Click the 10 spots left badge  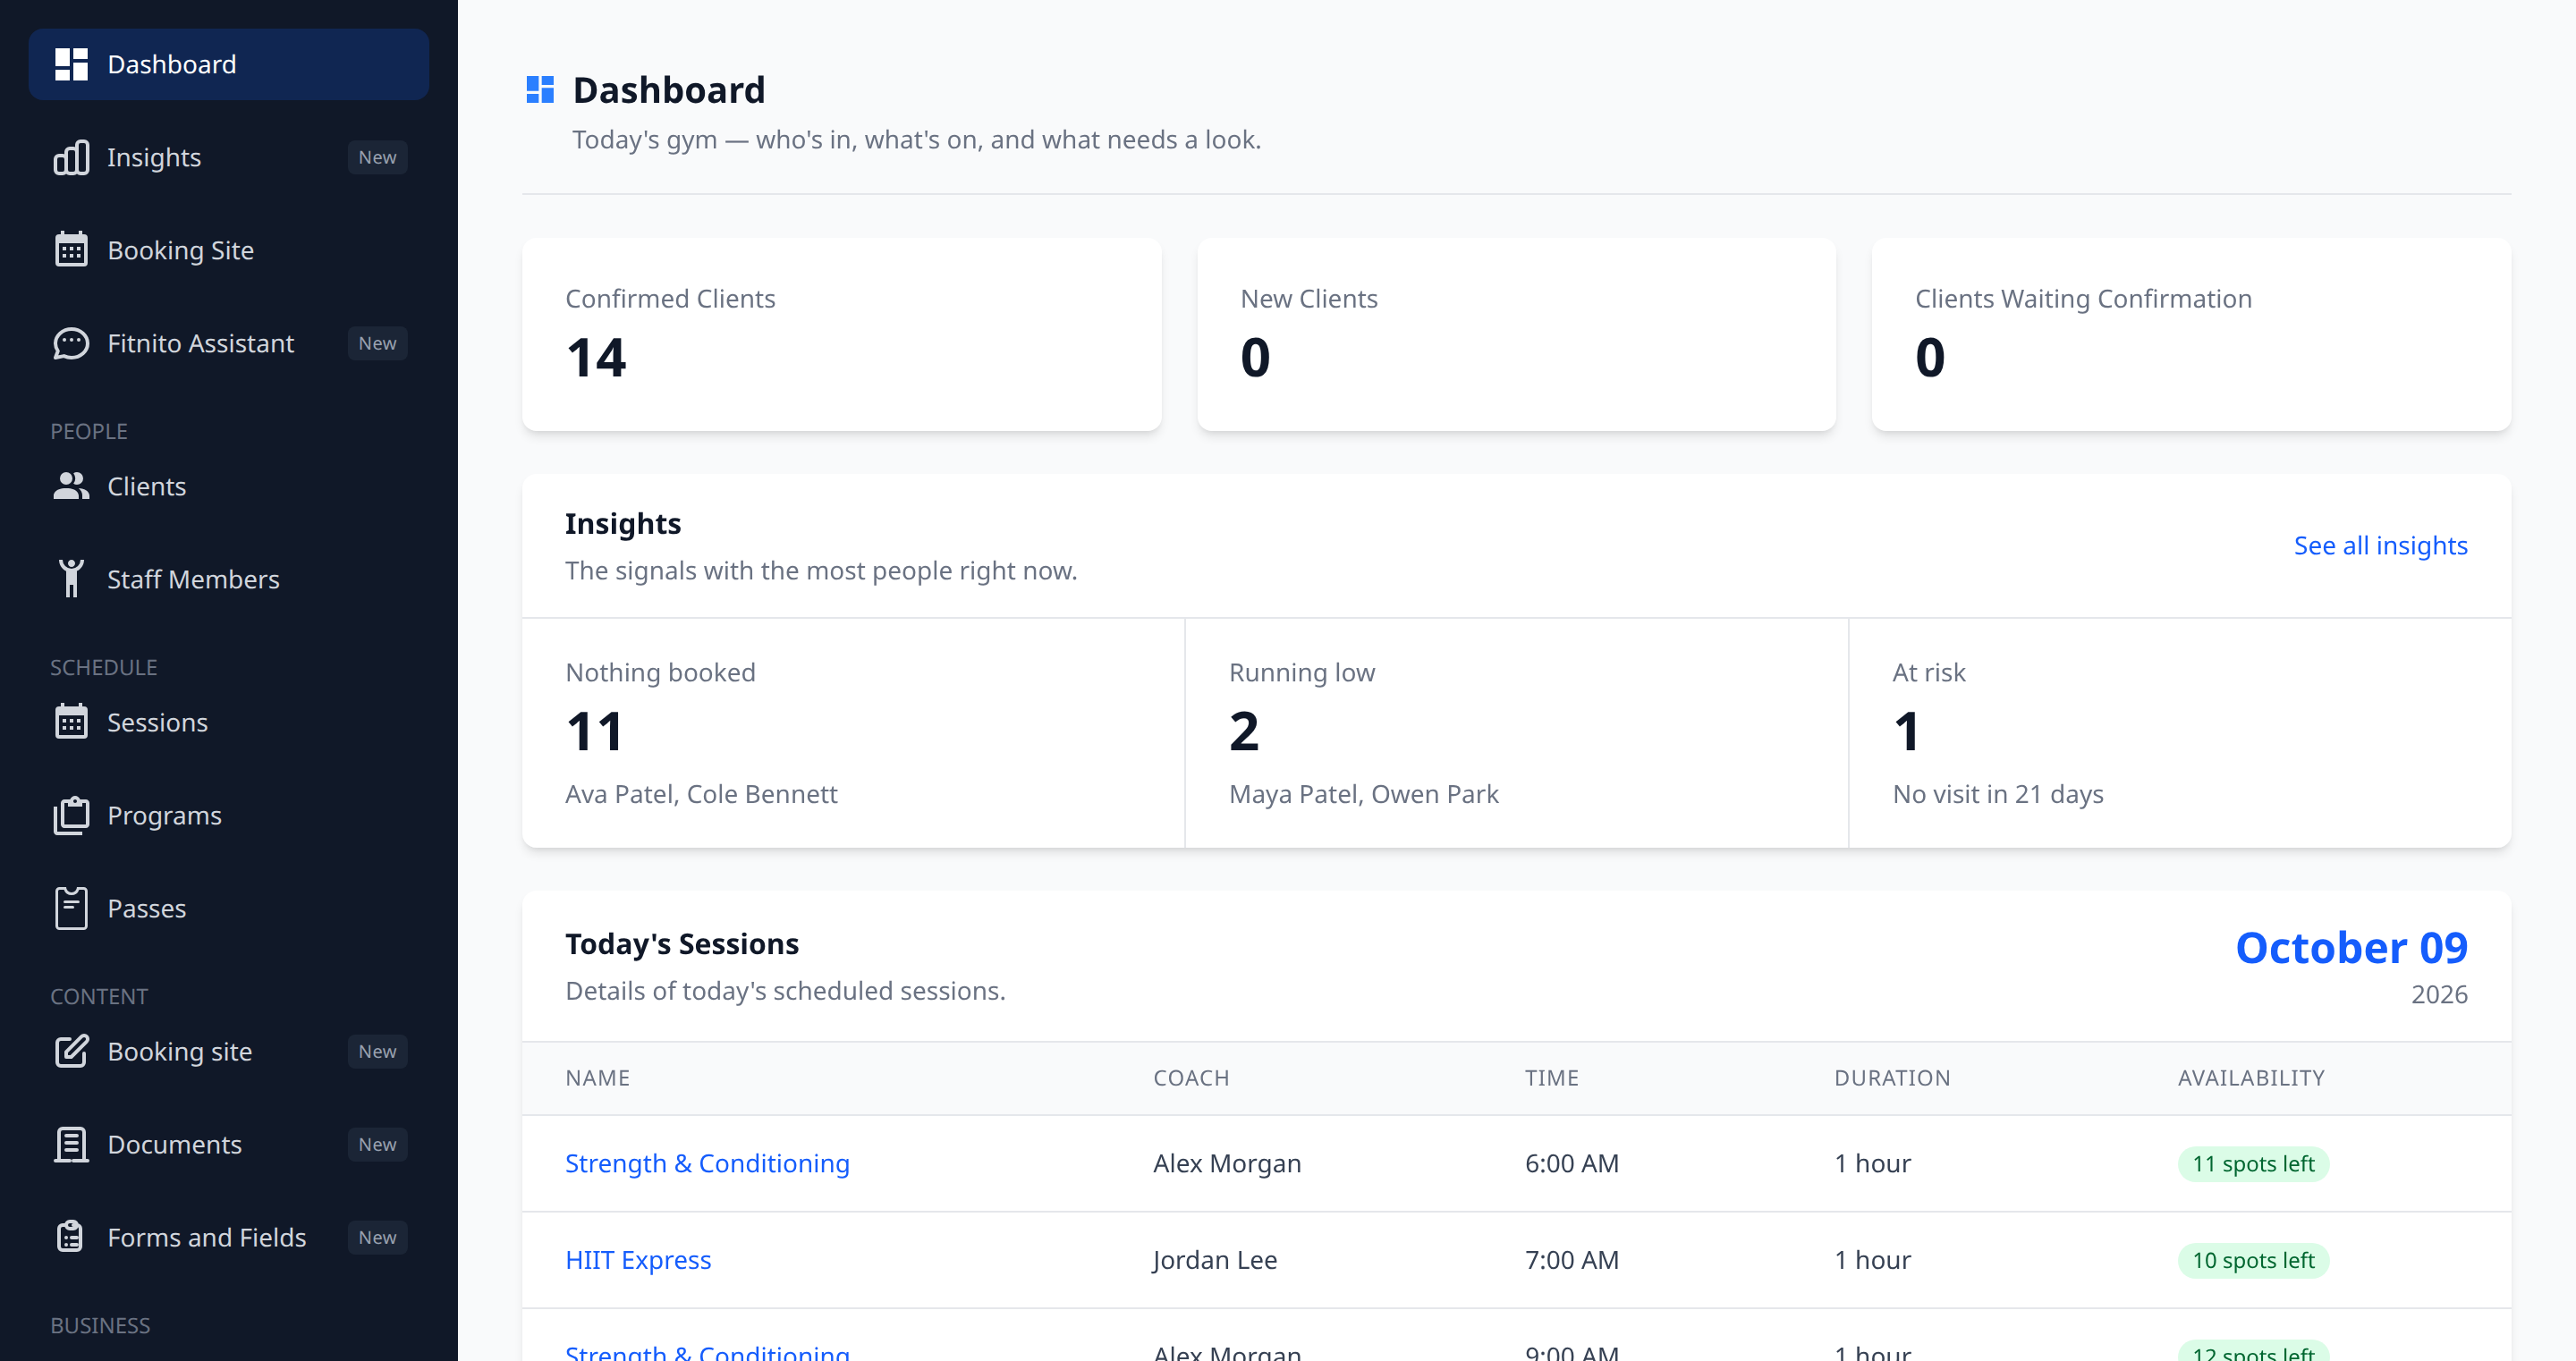(x=2253, y=1259)
